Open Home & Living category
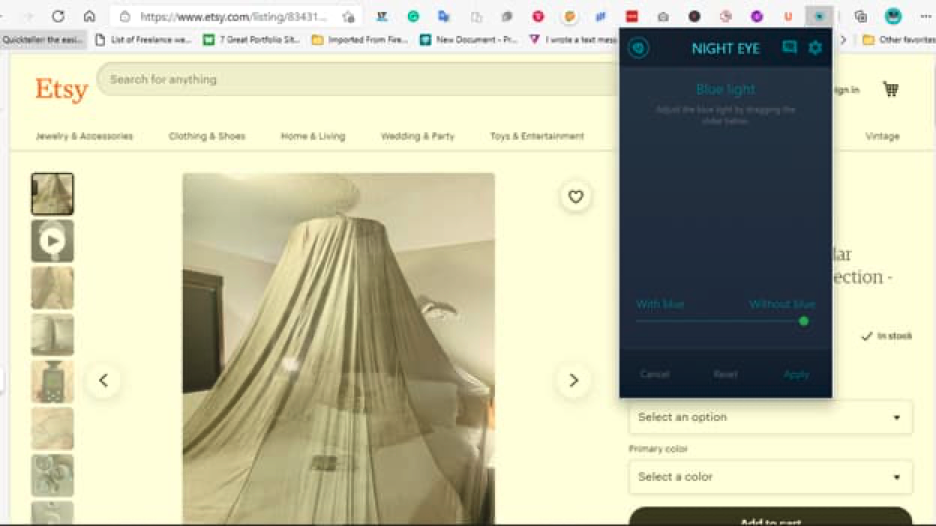The width and height of the screenshot is (936, 526). pyautogui.click(x=313, y=136)
